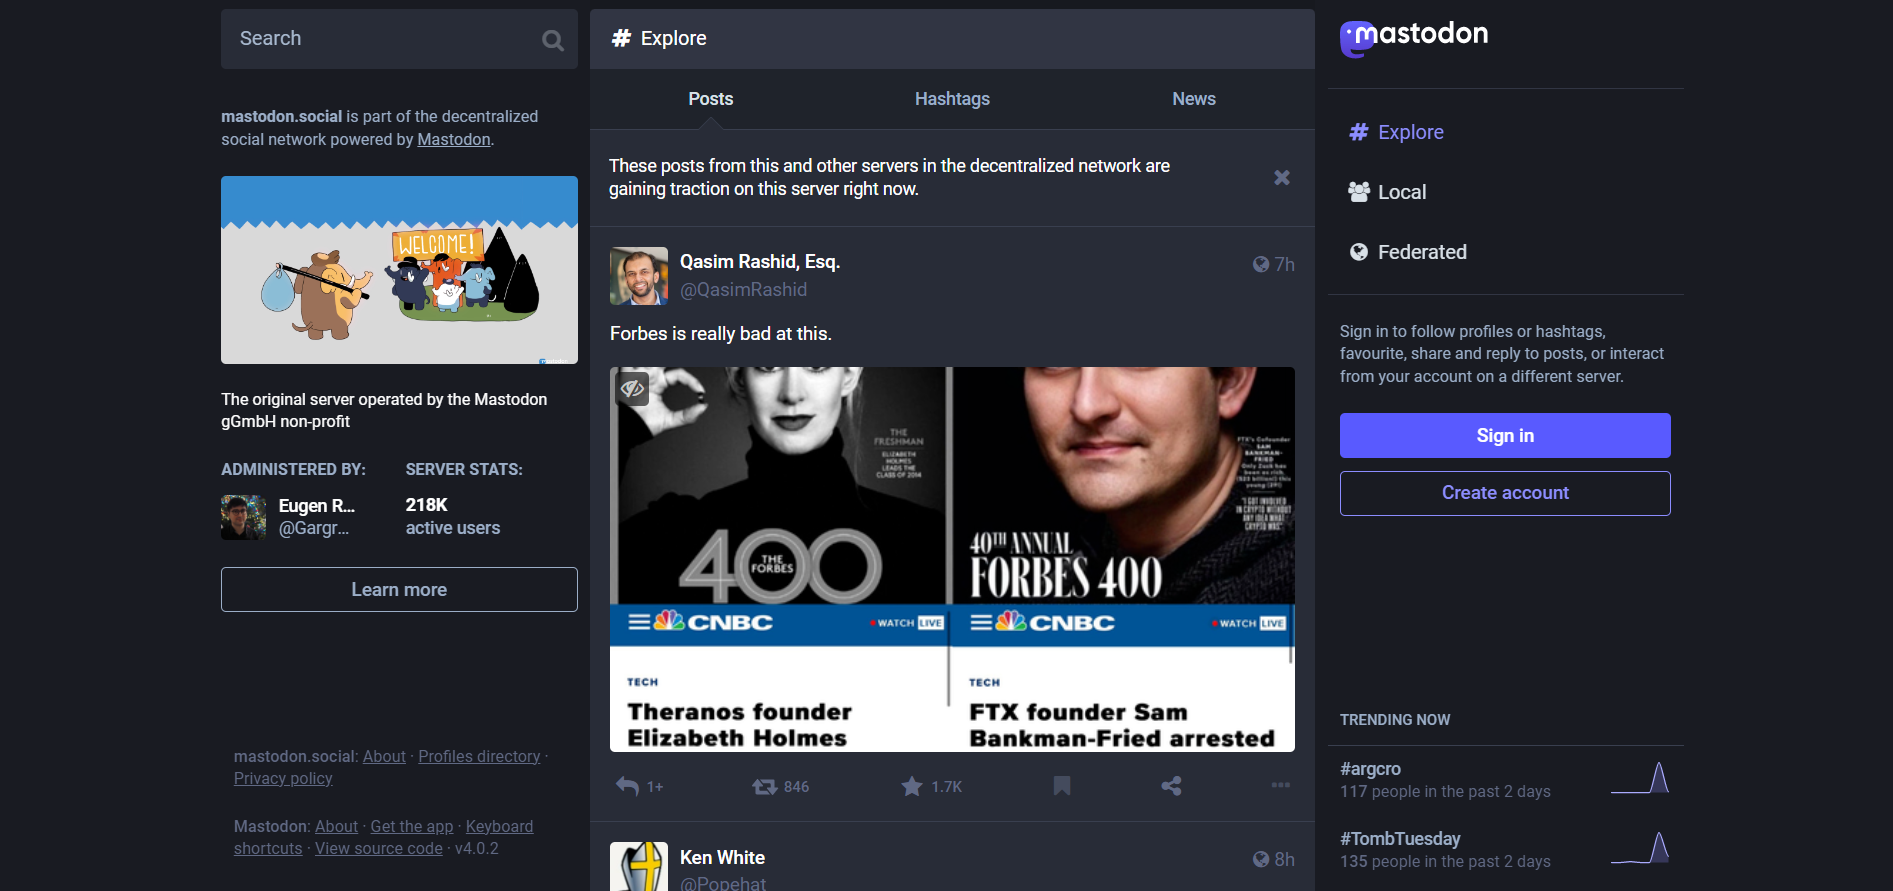
Task: Click the Sign in button
Action: pyautogui.click(x=1505, y=436)
